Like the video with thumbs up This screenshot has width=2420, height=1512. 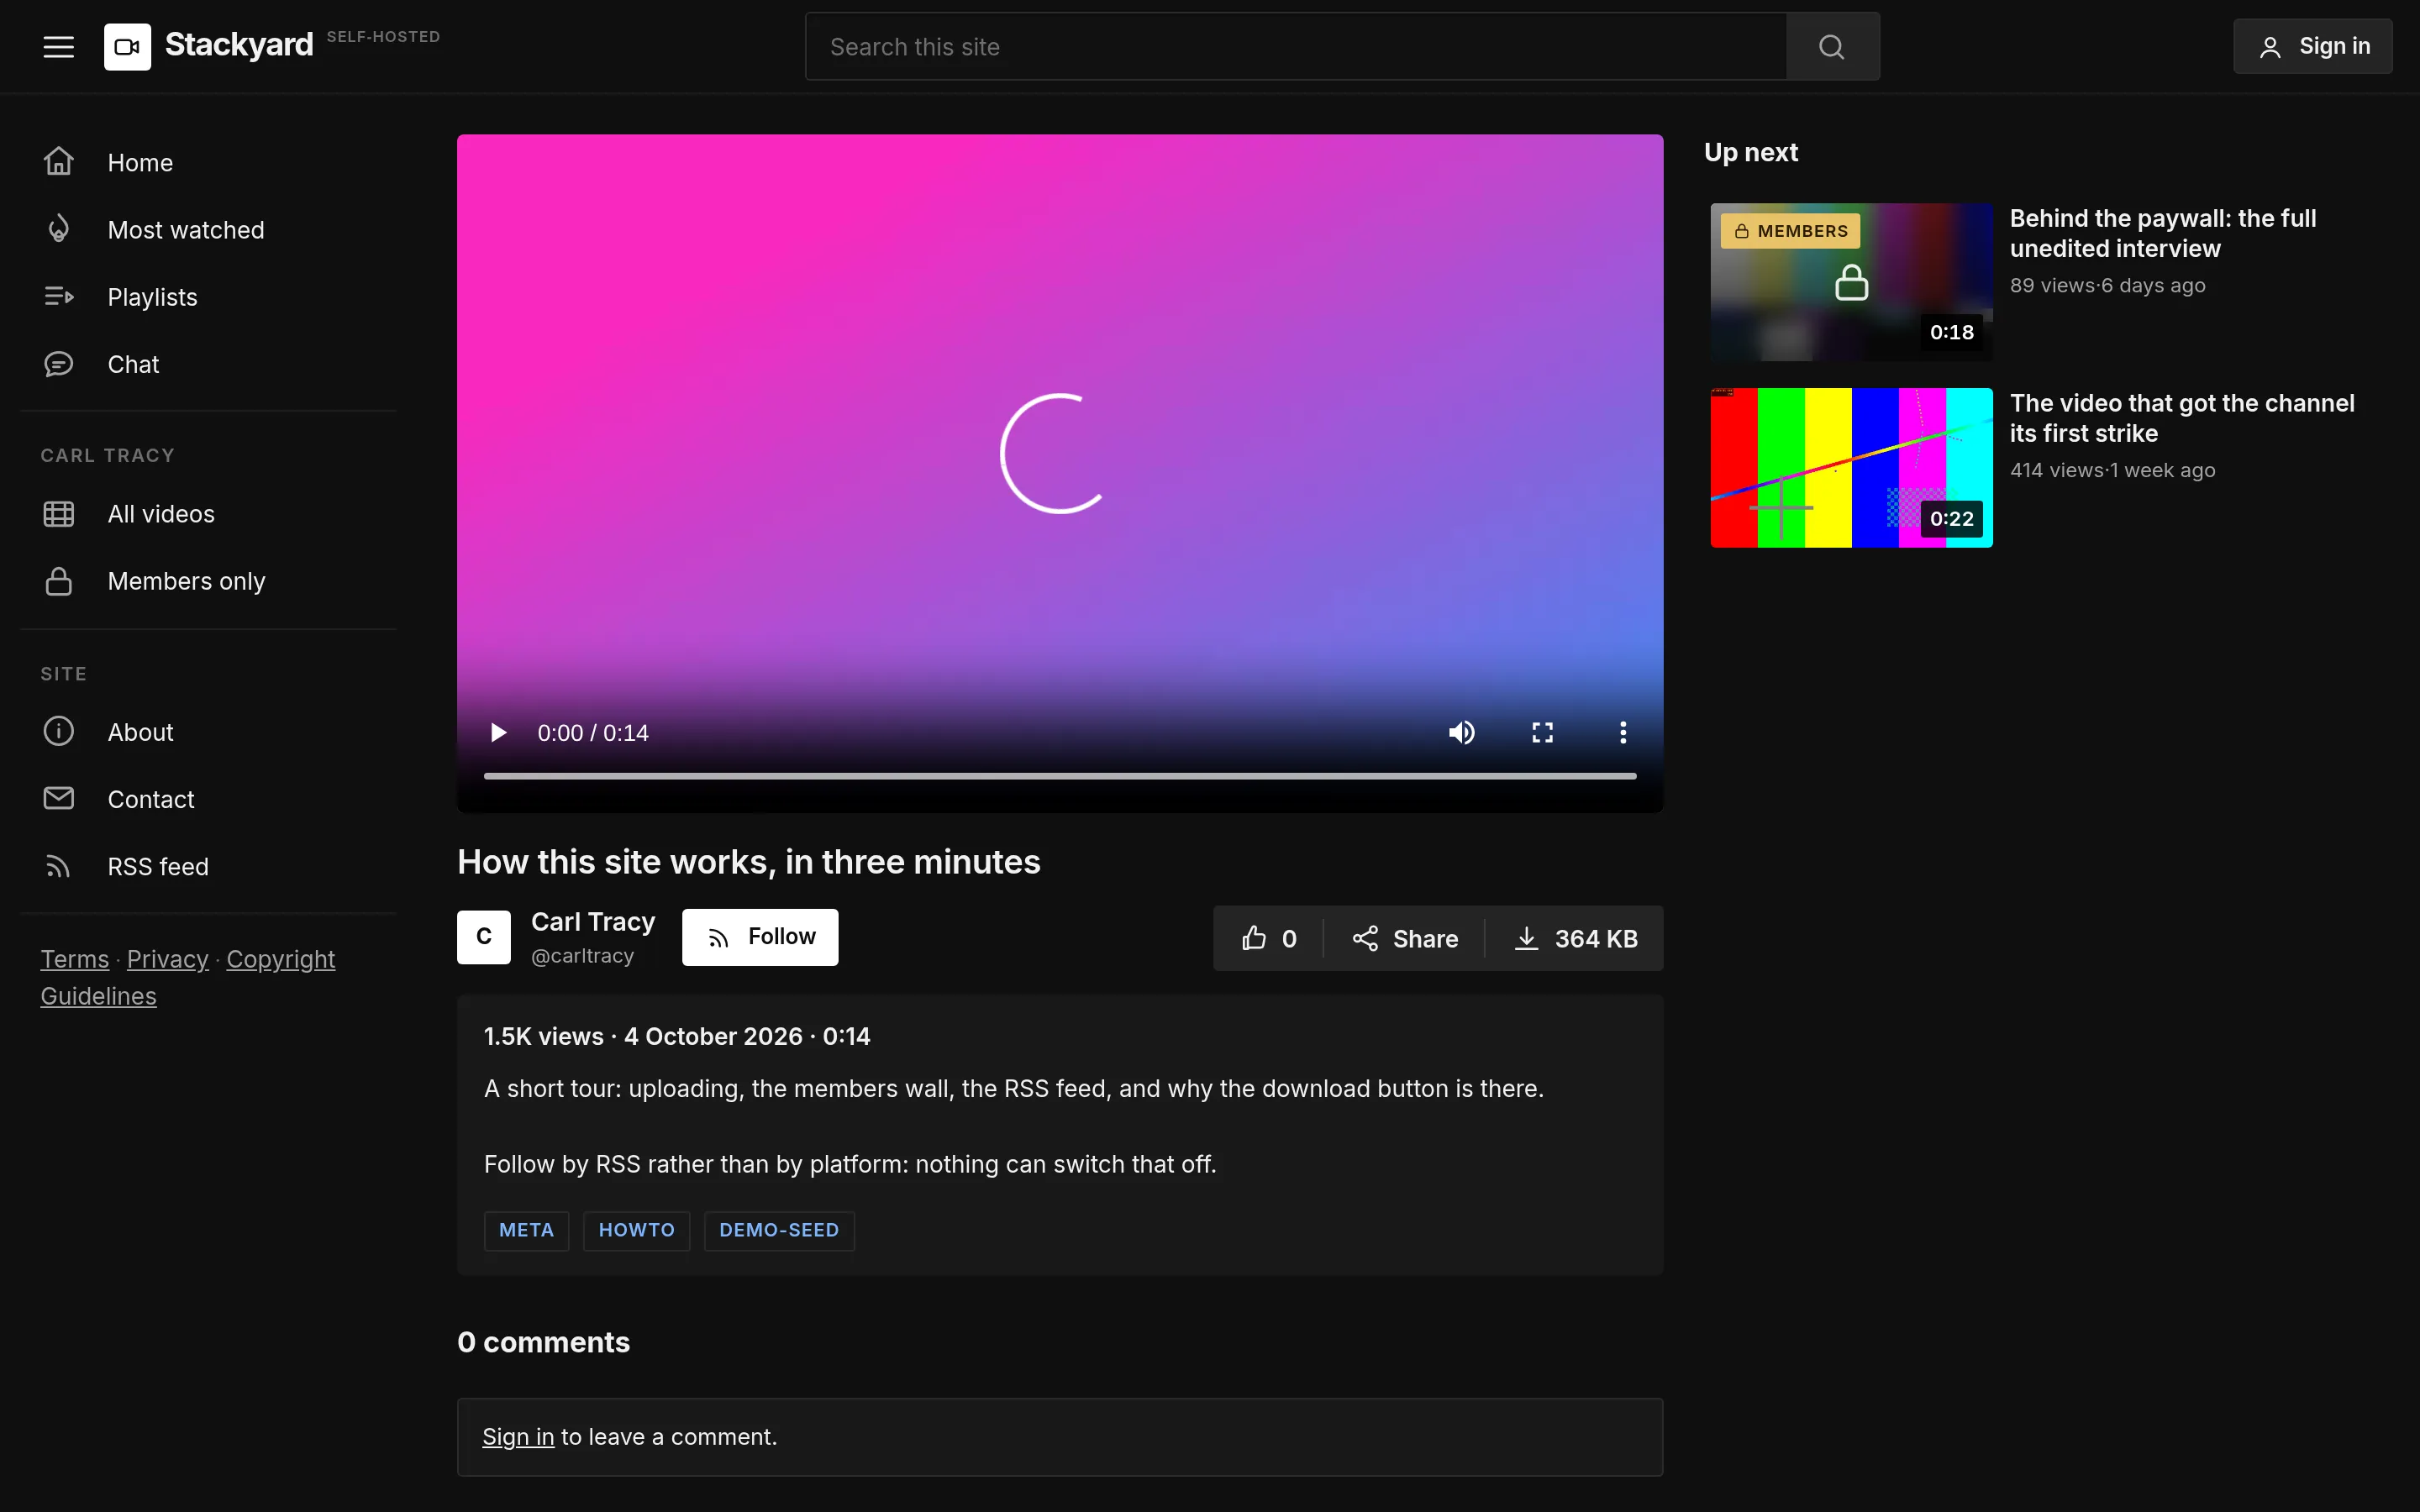pos(1269,939)
